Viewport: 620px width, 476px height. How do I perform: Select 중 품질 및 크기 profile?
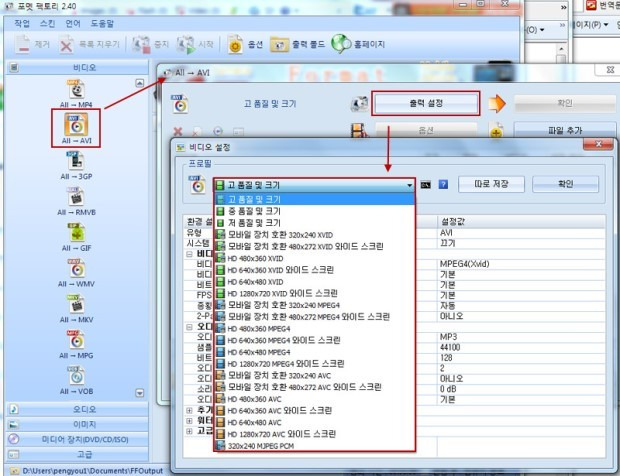(314, 211)
